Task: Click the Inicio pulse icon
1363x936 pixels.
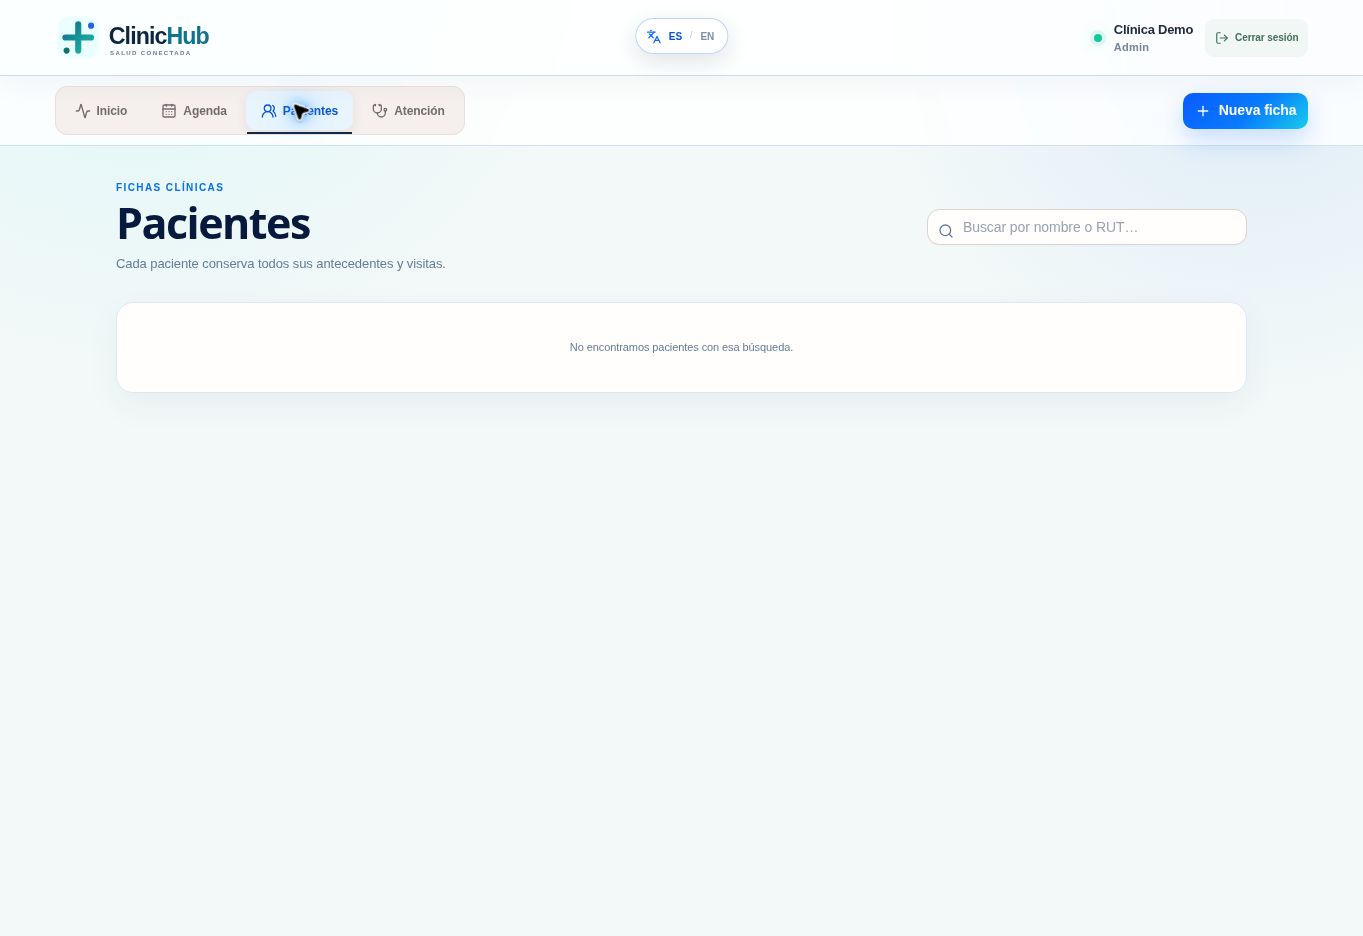Action: tap(83, 111)
